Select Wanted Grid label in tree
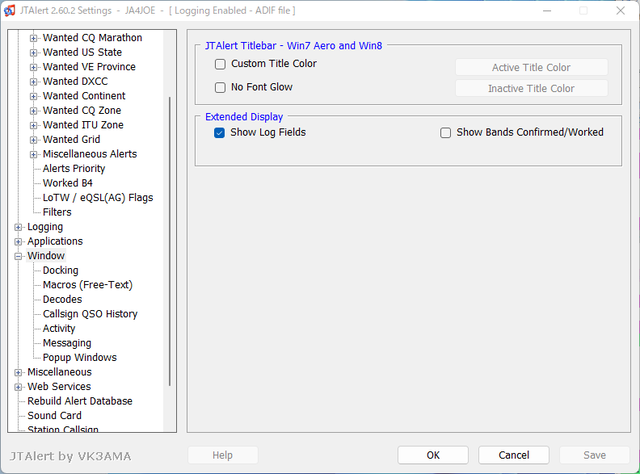Screen dimensions: 640x474 point(71,140)
